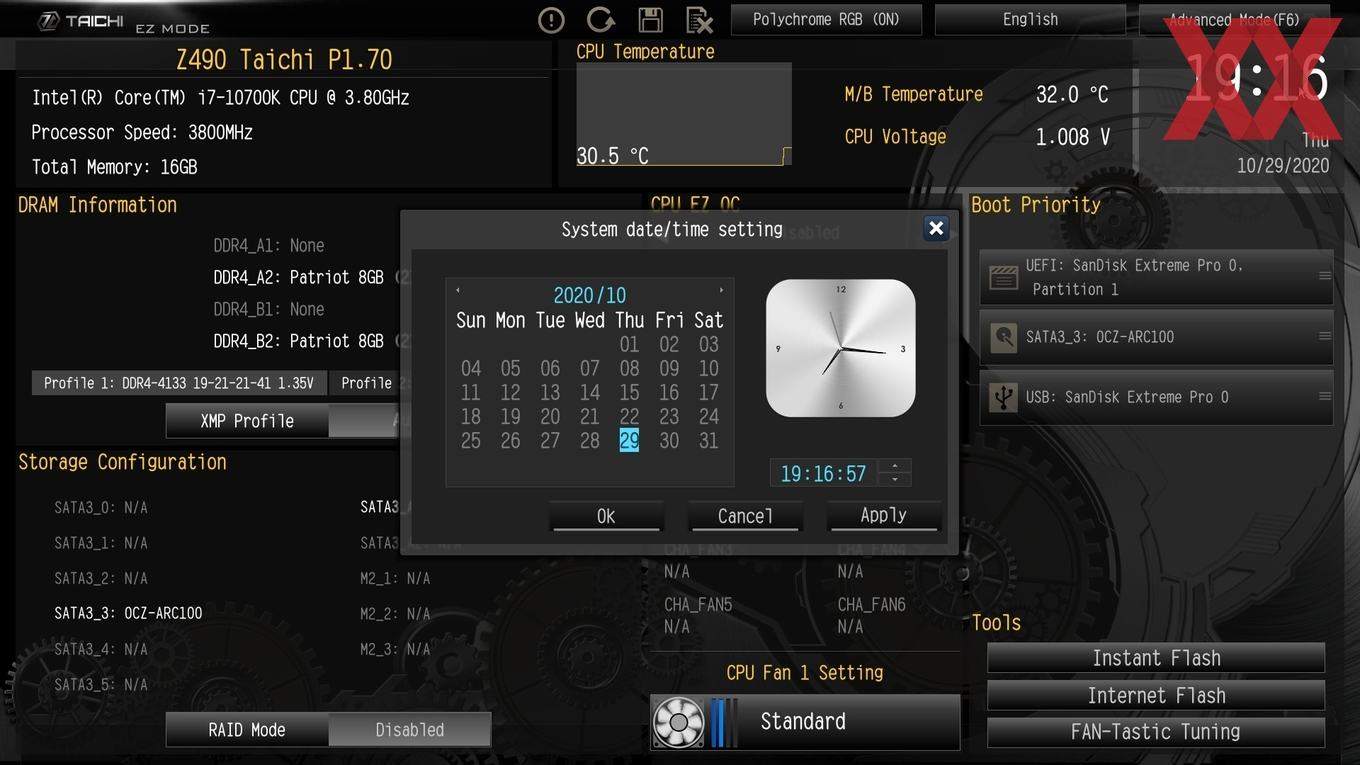Cancel the date/time dialog
This screenshot has width=1360, height=765.
pyautogui.click(x=745, y=516)
